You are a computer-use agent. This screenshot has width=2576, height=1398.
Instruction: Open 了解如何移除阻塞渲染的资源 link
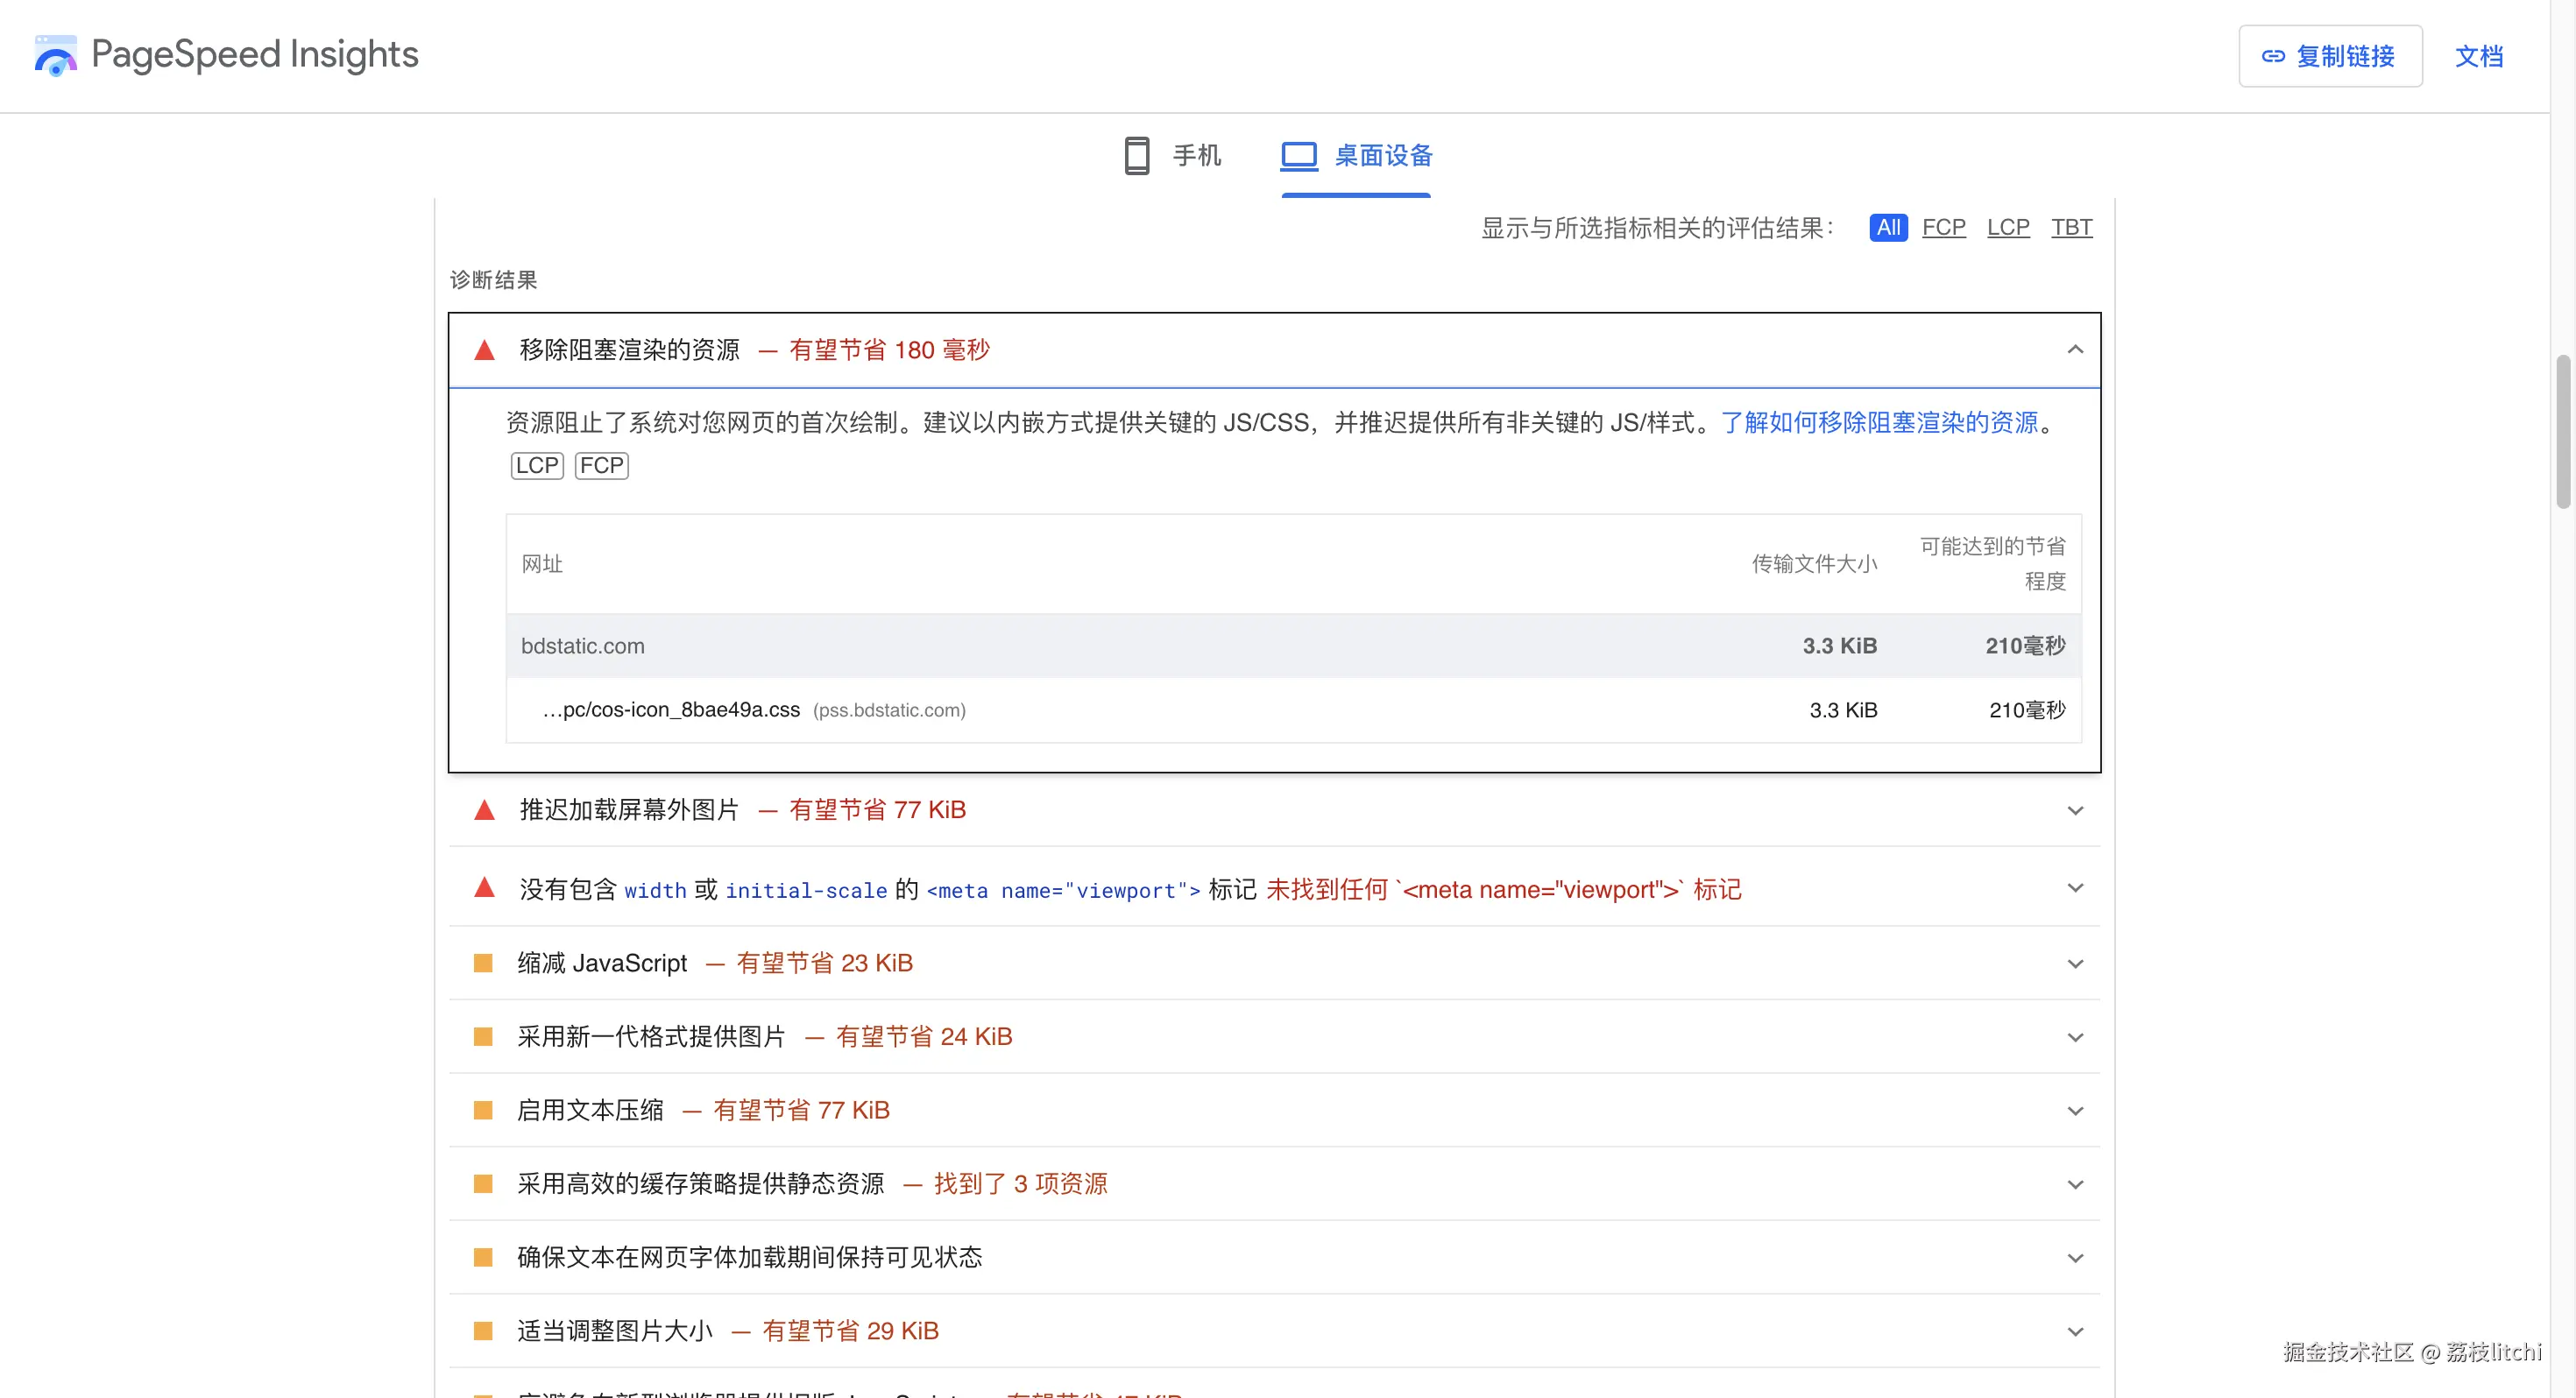(x=1879, y=423)
